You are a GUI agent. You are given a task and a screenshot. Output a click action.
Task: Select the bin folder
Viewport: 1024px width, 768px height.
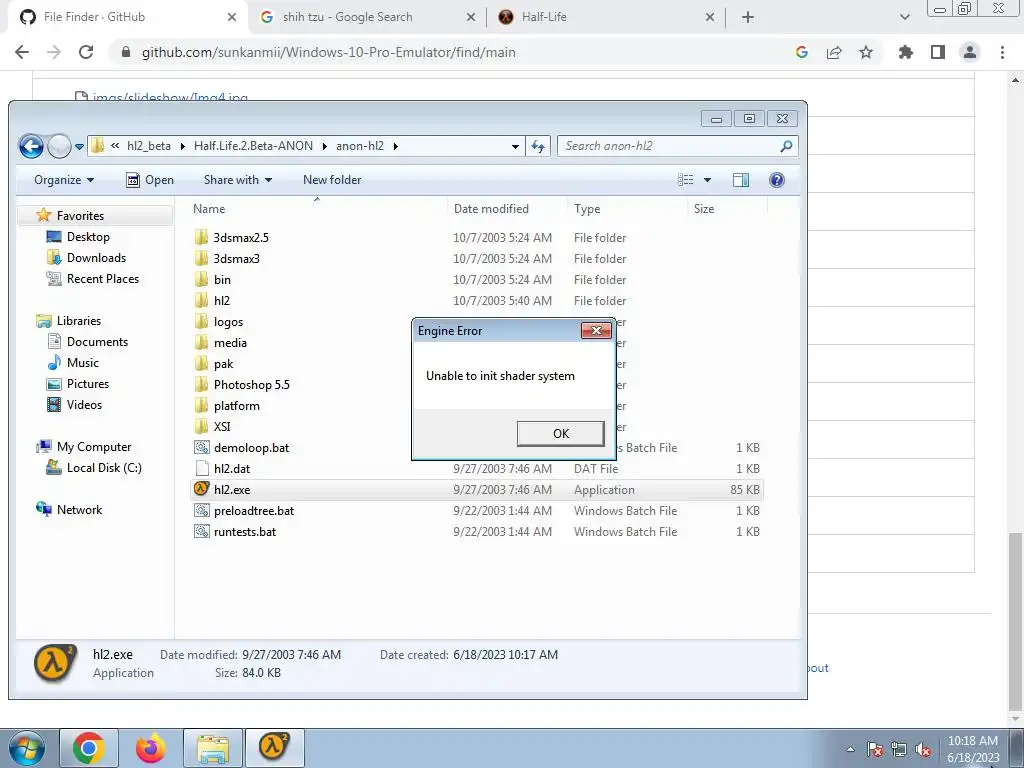(x=222, y=280)
